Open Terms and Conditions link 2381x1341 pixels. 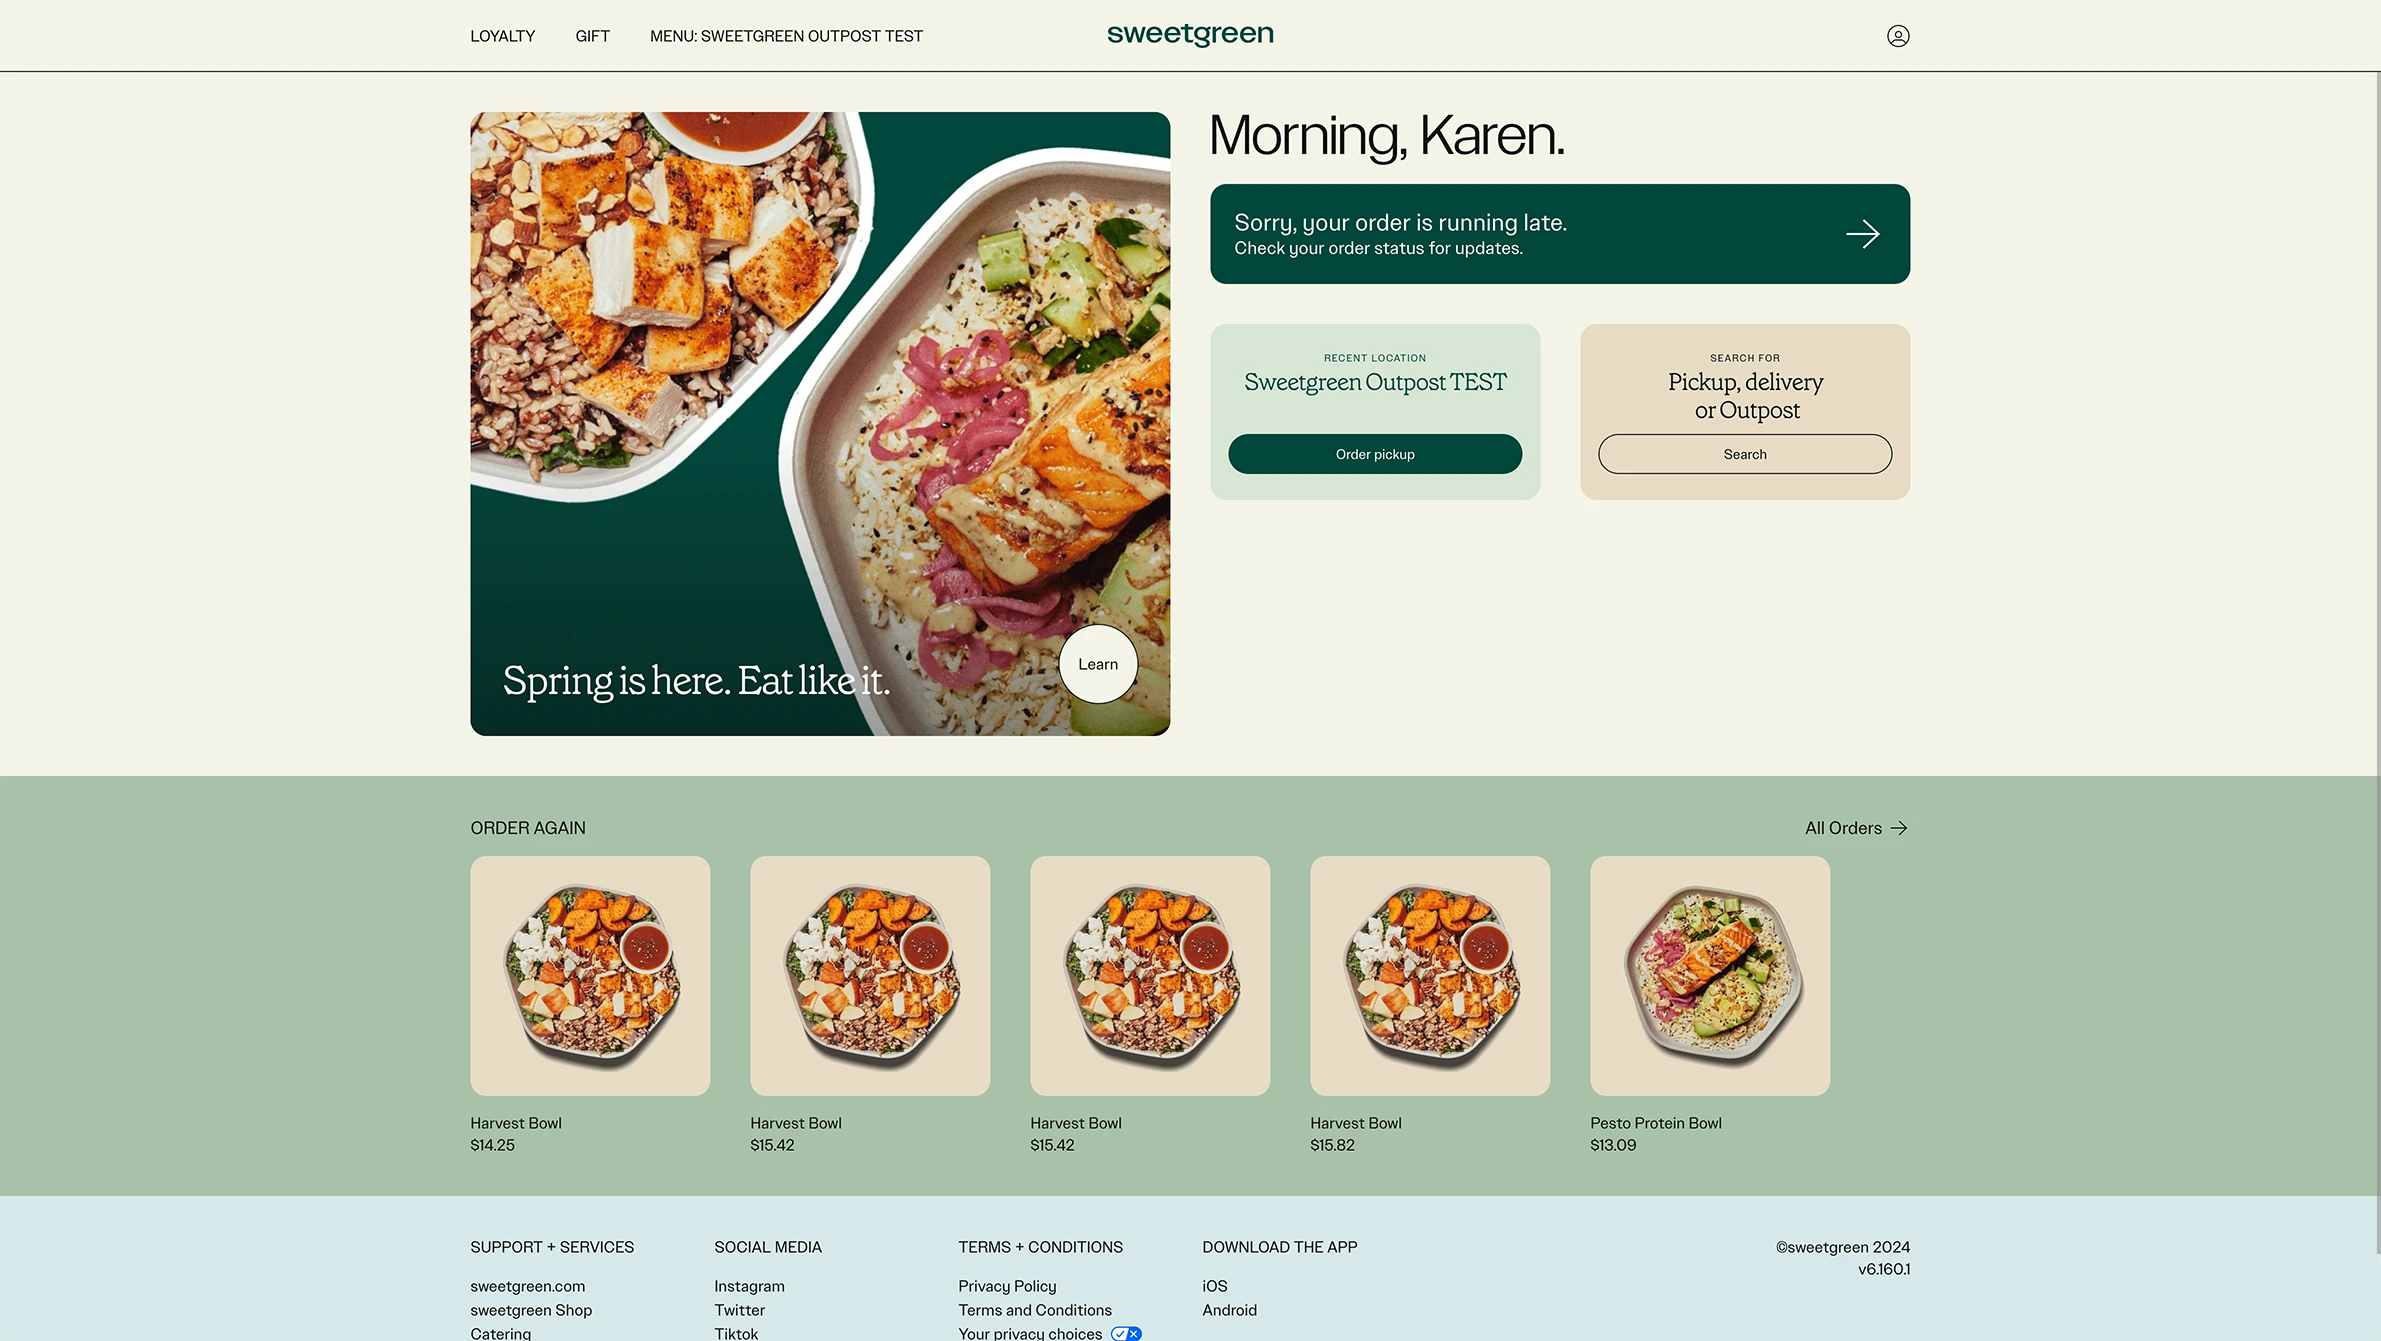tap(1035, 1310)
